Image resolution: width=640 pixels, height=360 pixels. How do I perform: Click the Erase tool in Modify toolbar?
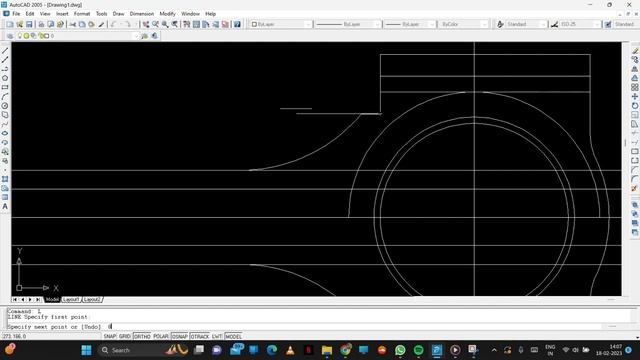pyautogui.click(x=635, y=51)
